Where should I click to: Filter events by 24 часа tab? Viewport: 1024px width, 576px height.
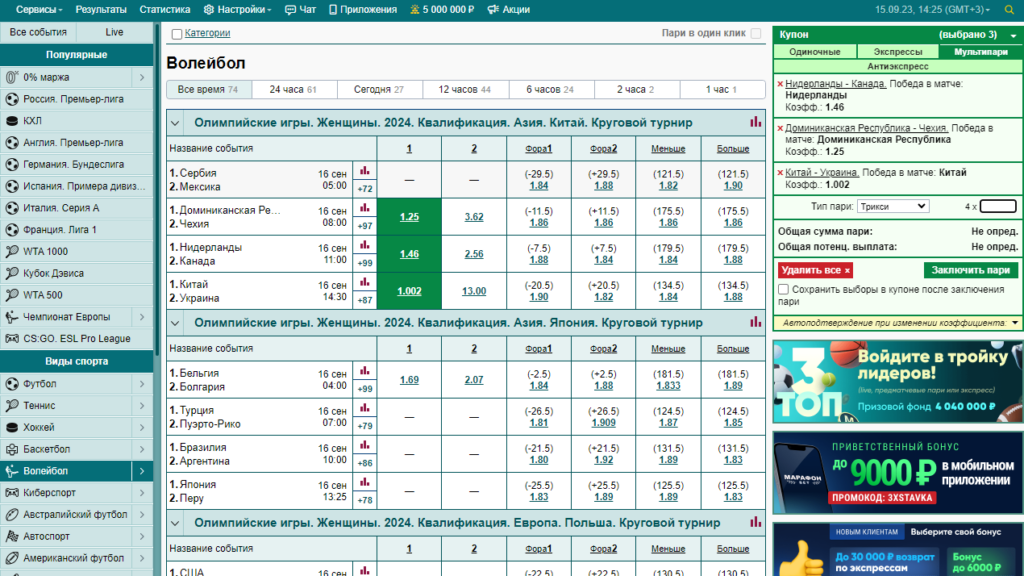point(294,89)
